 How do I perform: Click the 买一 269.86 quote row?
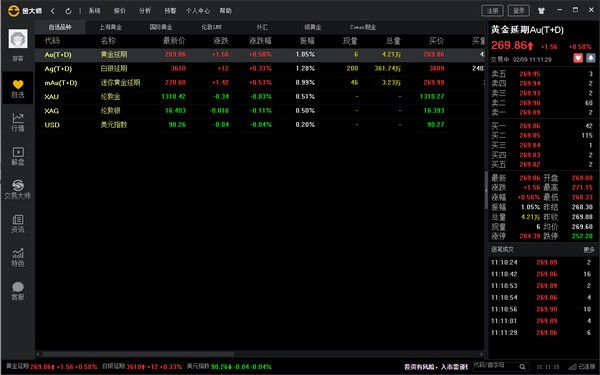point(542,126)
